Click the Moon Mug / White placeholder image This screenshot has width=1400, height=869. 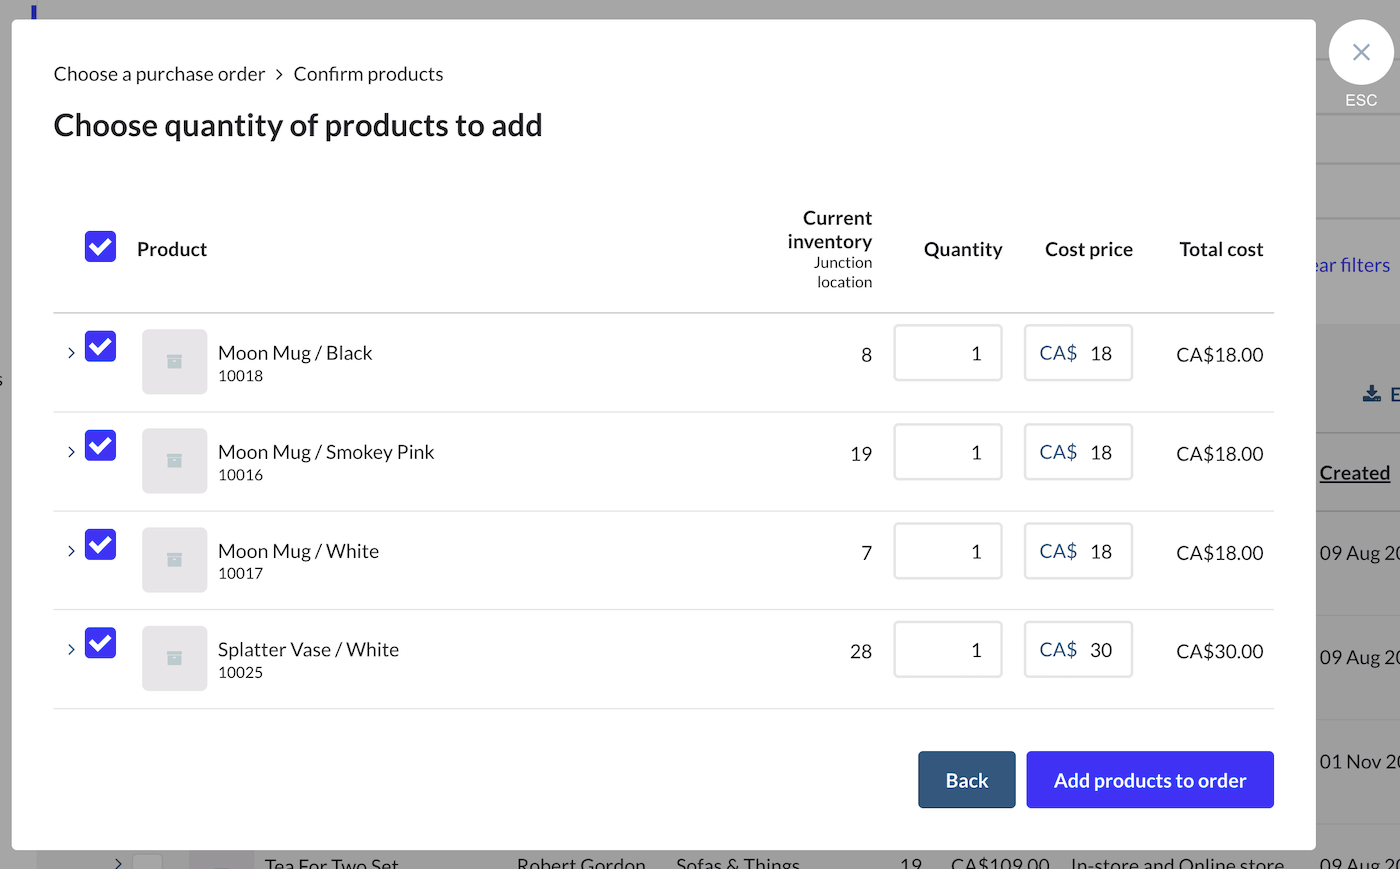(174, 560)
